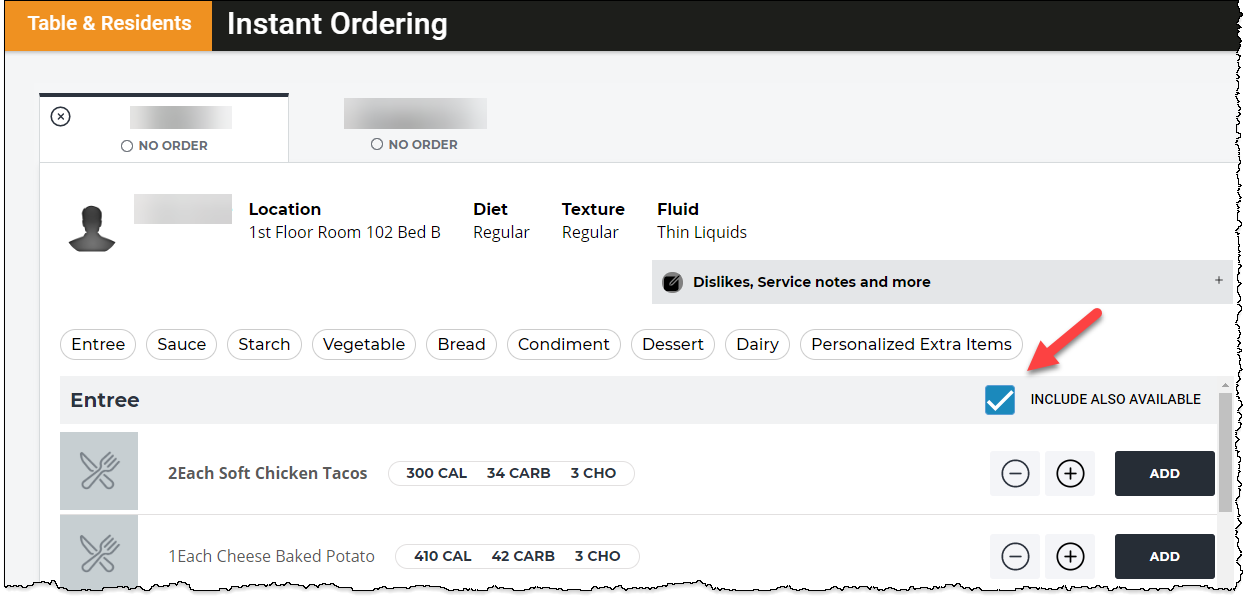Expand Dislikes, Service notes and more panel
The image size is (1248, 600).
(1219, 281)
